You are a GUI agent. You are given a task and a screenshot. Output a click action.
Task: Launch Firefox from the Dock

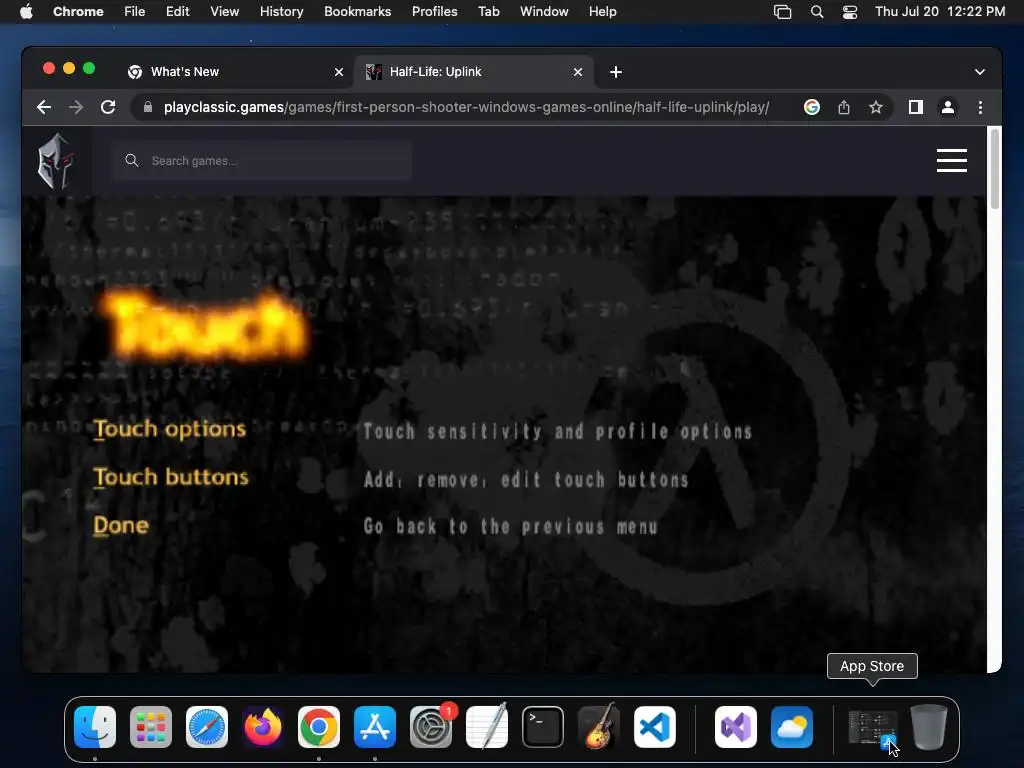(x=263, y=727)
